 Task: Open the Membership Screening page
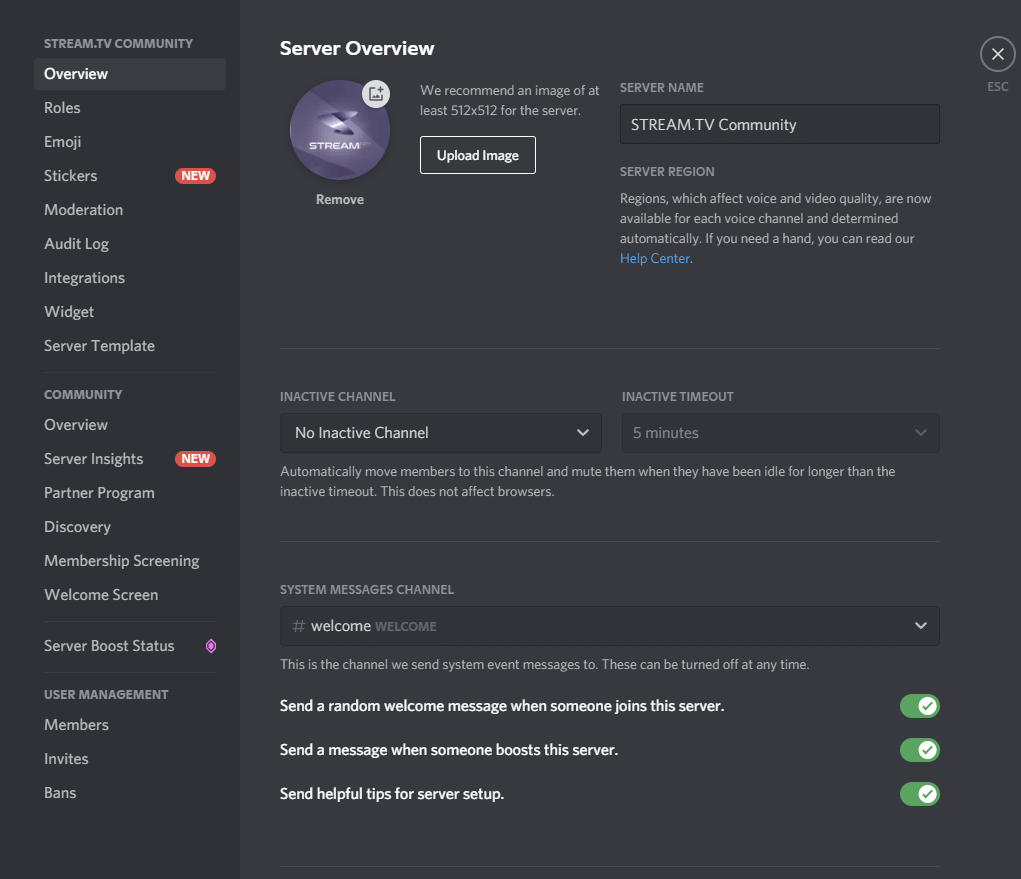click(121, 561)
